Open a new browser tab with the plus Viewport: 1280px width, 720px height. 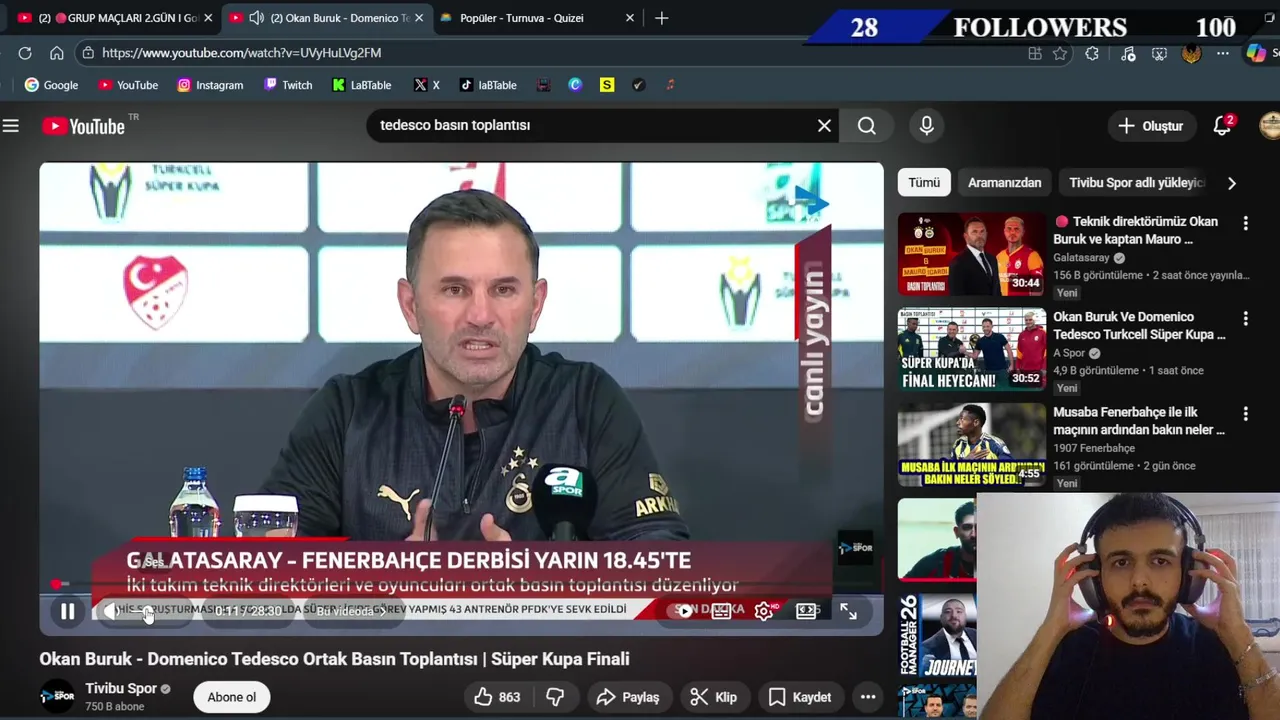pos(662,18)
